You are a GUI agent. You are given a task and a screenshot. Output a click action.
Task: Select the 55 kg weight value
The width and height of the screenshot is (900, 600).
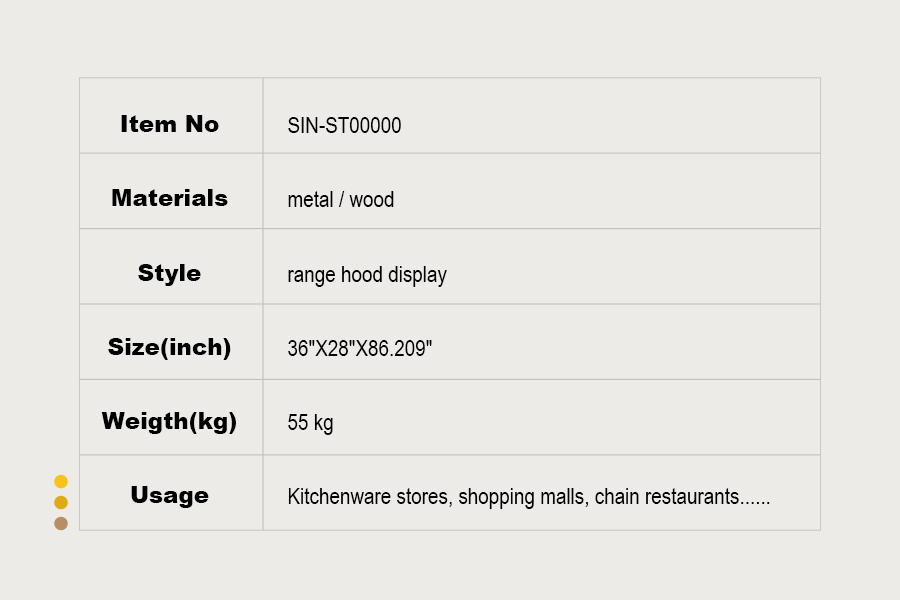310,423
